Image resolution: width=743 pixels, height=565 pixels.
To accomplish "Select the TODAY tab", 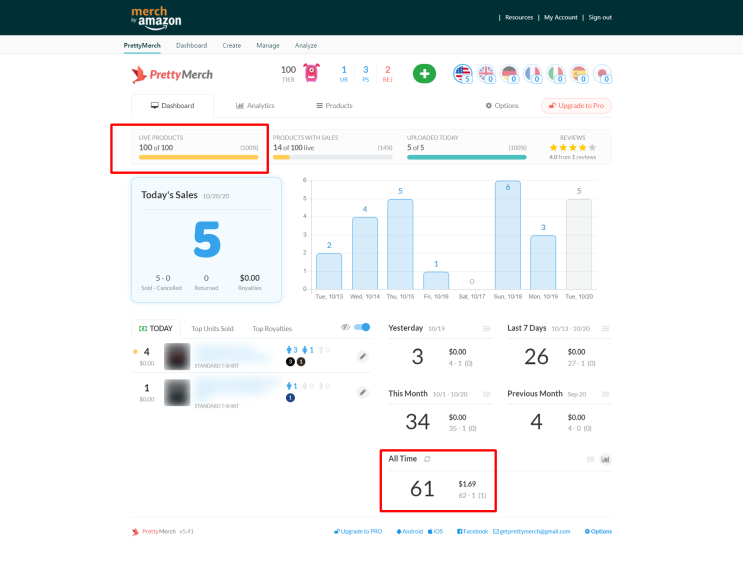I will pos(156,328).
